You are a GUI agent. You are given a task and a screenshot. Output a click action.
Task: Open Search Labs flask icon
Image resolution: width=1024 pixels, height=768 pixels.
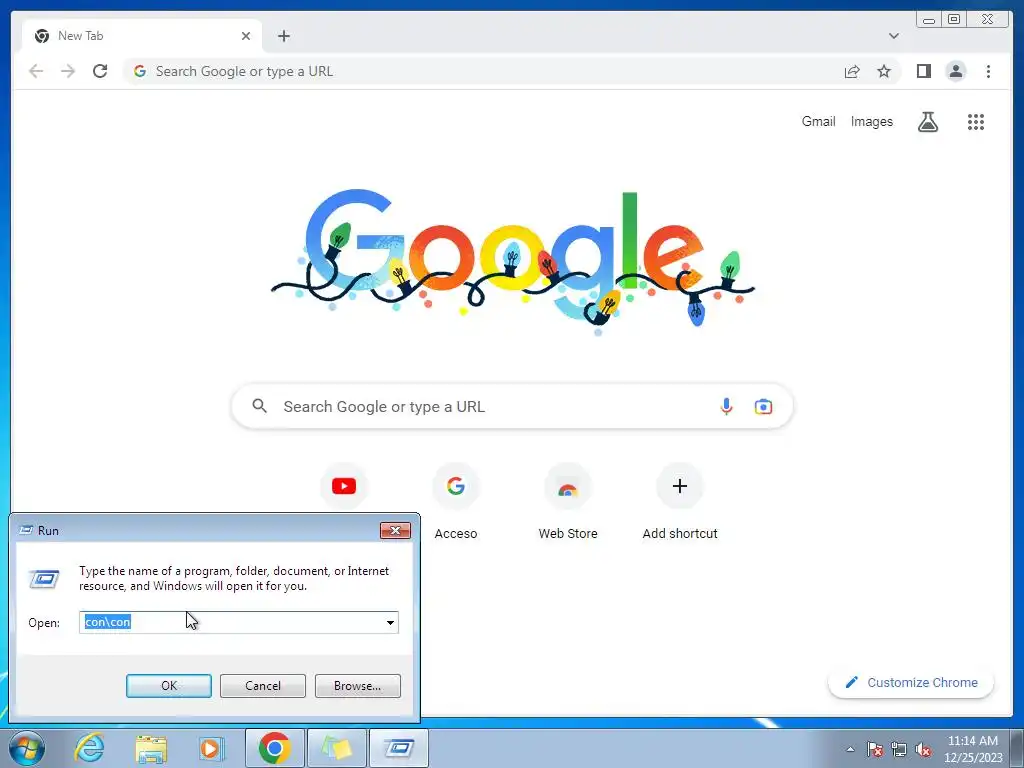pyautogui.click(x=927, y=121)
